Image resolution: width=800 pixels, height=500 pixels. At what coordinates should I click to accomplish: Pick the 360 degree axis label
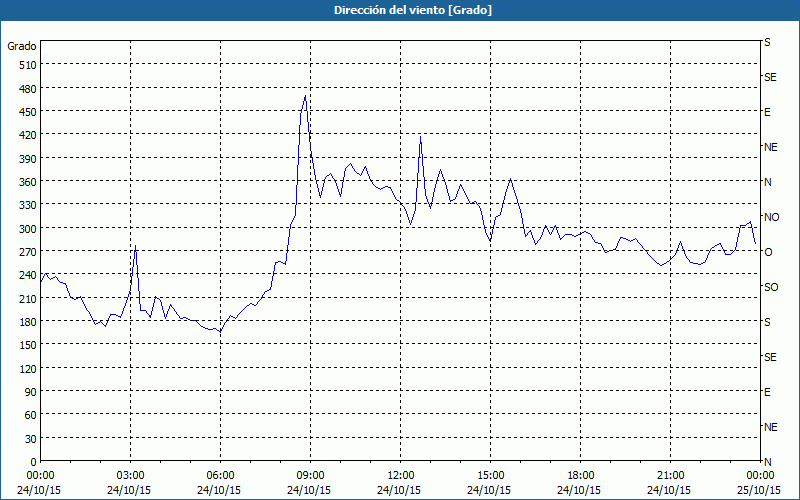tap(28, 182)
